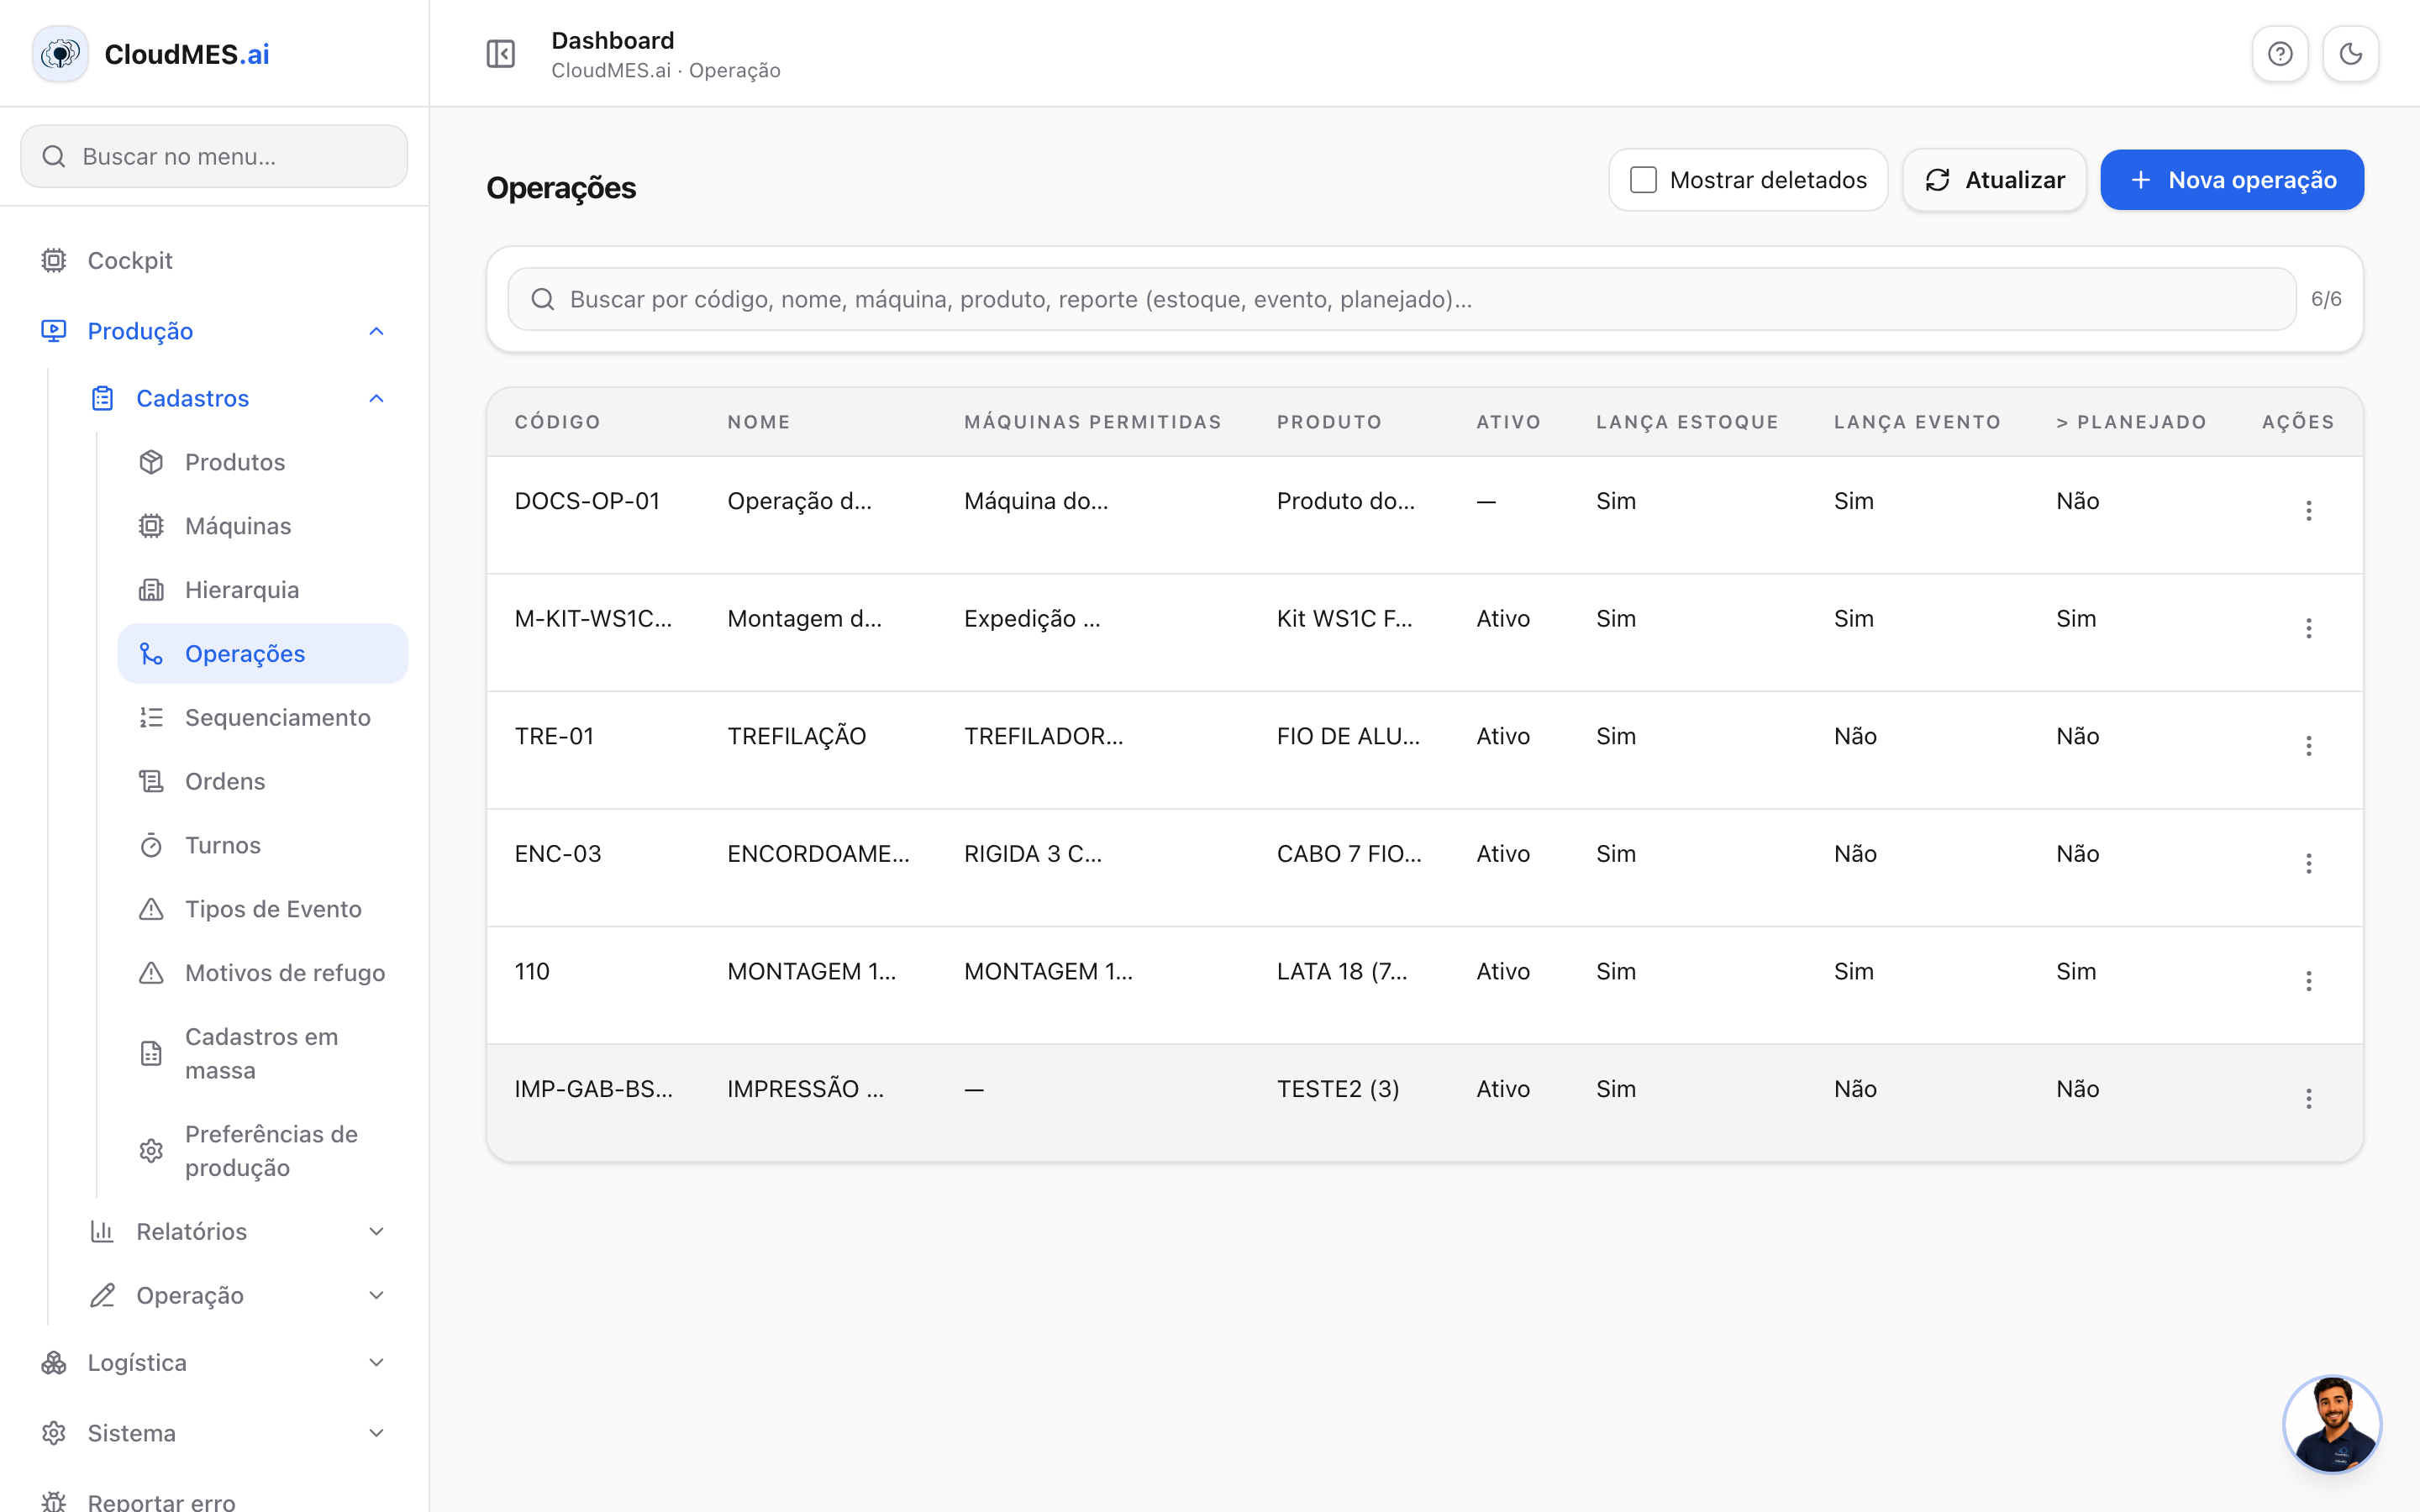Click the Cockpit chip icon

click(x=54, y=261)
